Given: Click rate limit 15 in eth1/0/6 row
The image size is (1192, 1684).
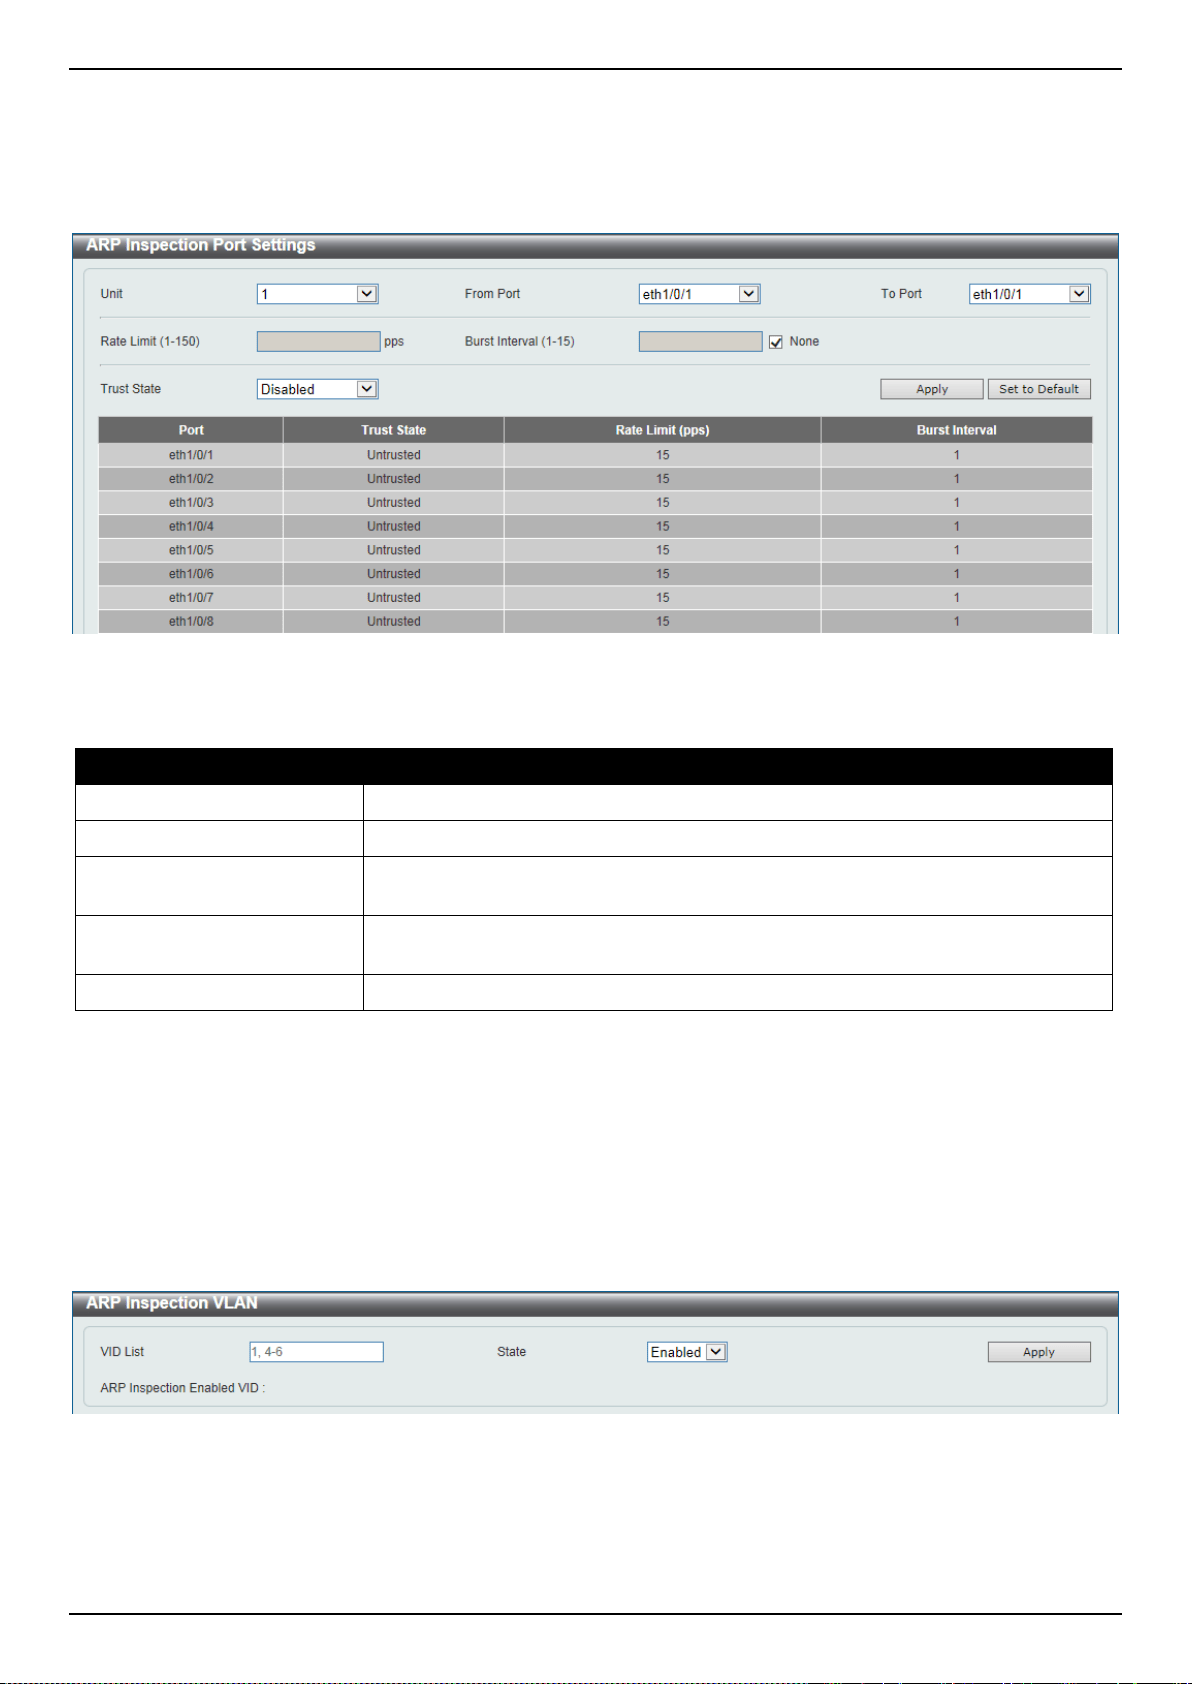Looking at the screenshot, I should coord(663,574).
